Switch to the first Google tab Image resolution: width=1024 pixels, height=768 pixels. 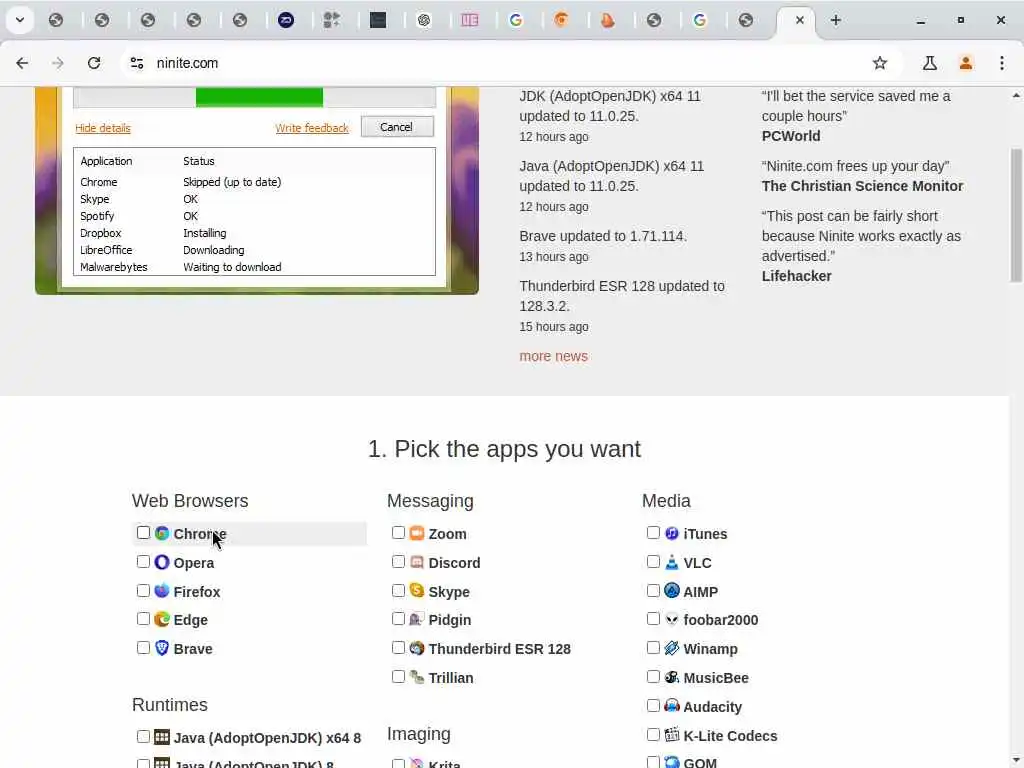[516, 20]
